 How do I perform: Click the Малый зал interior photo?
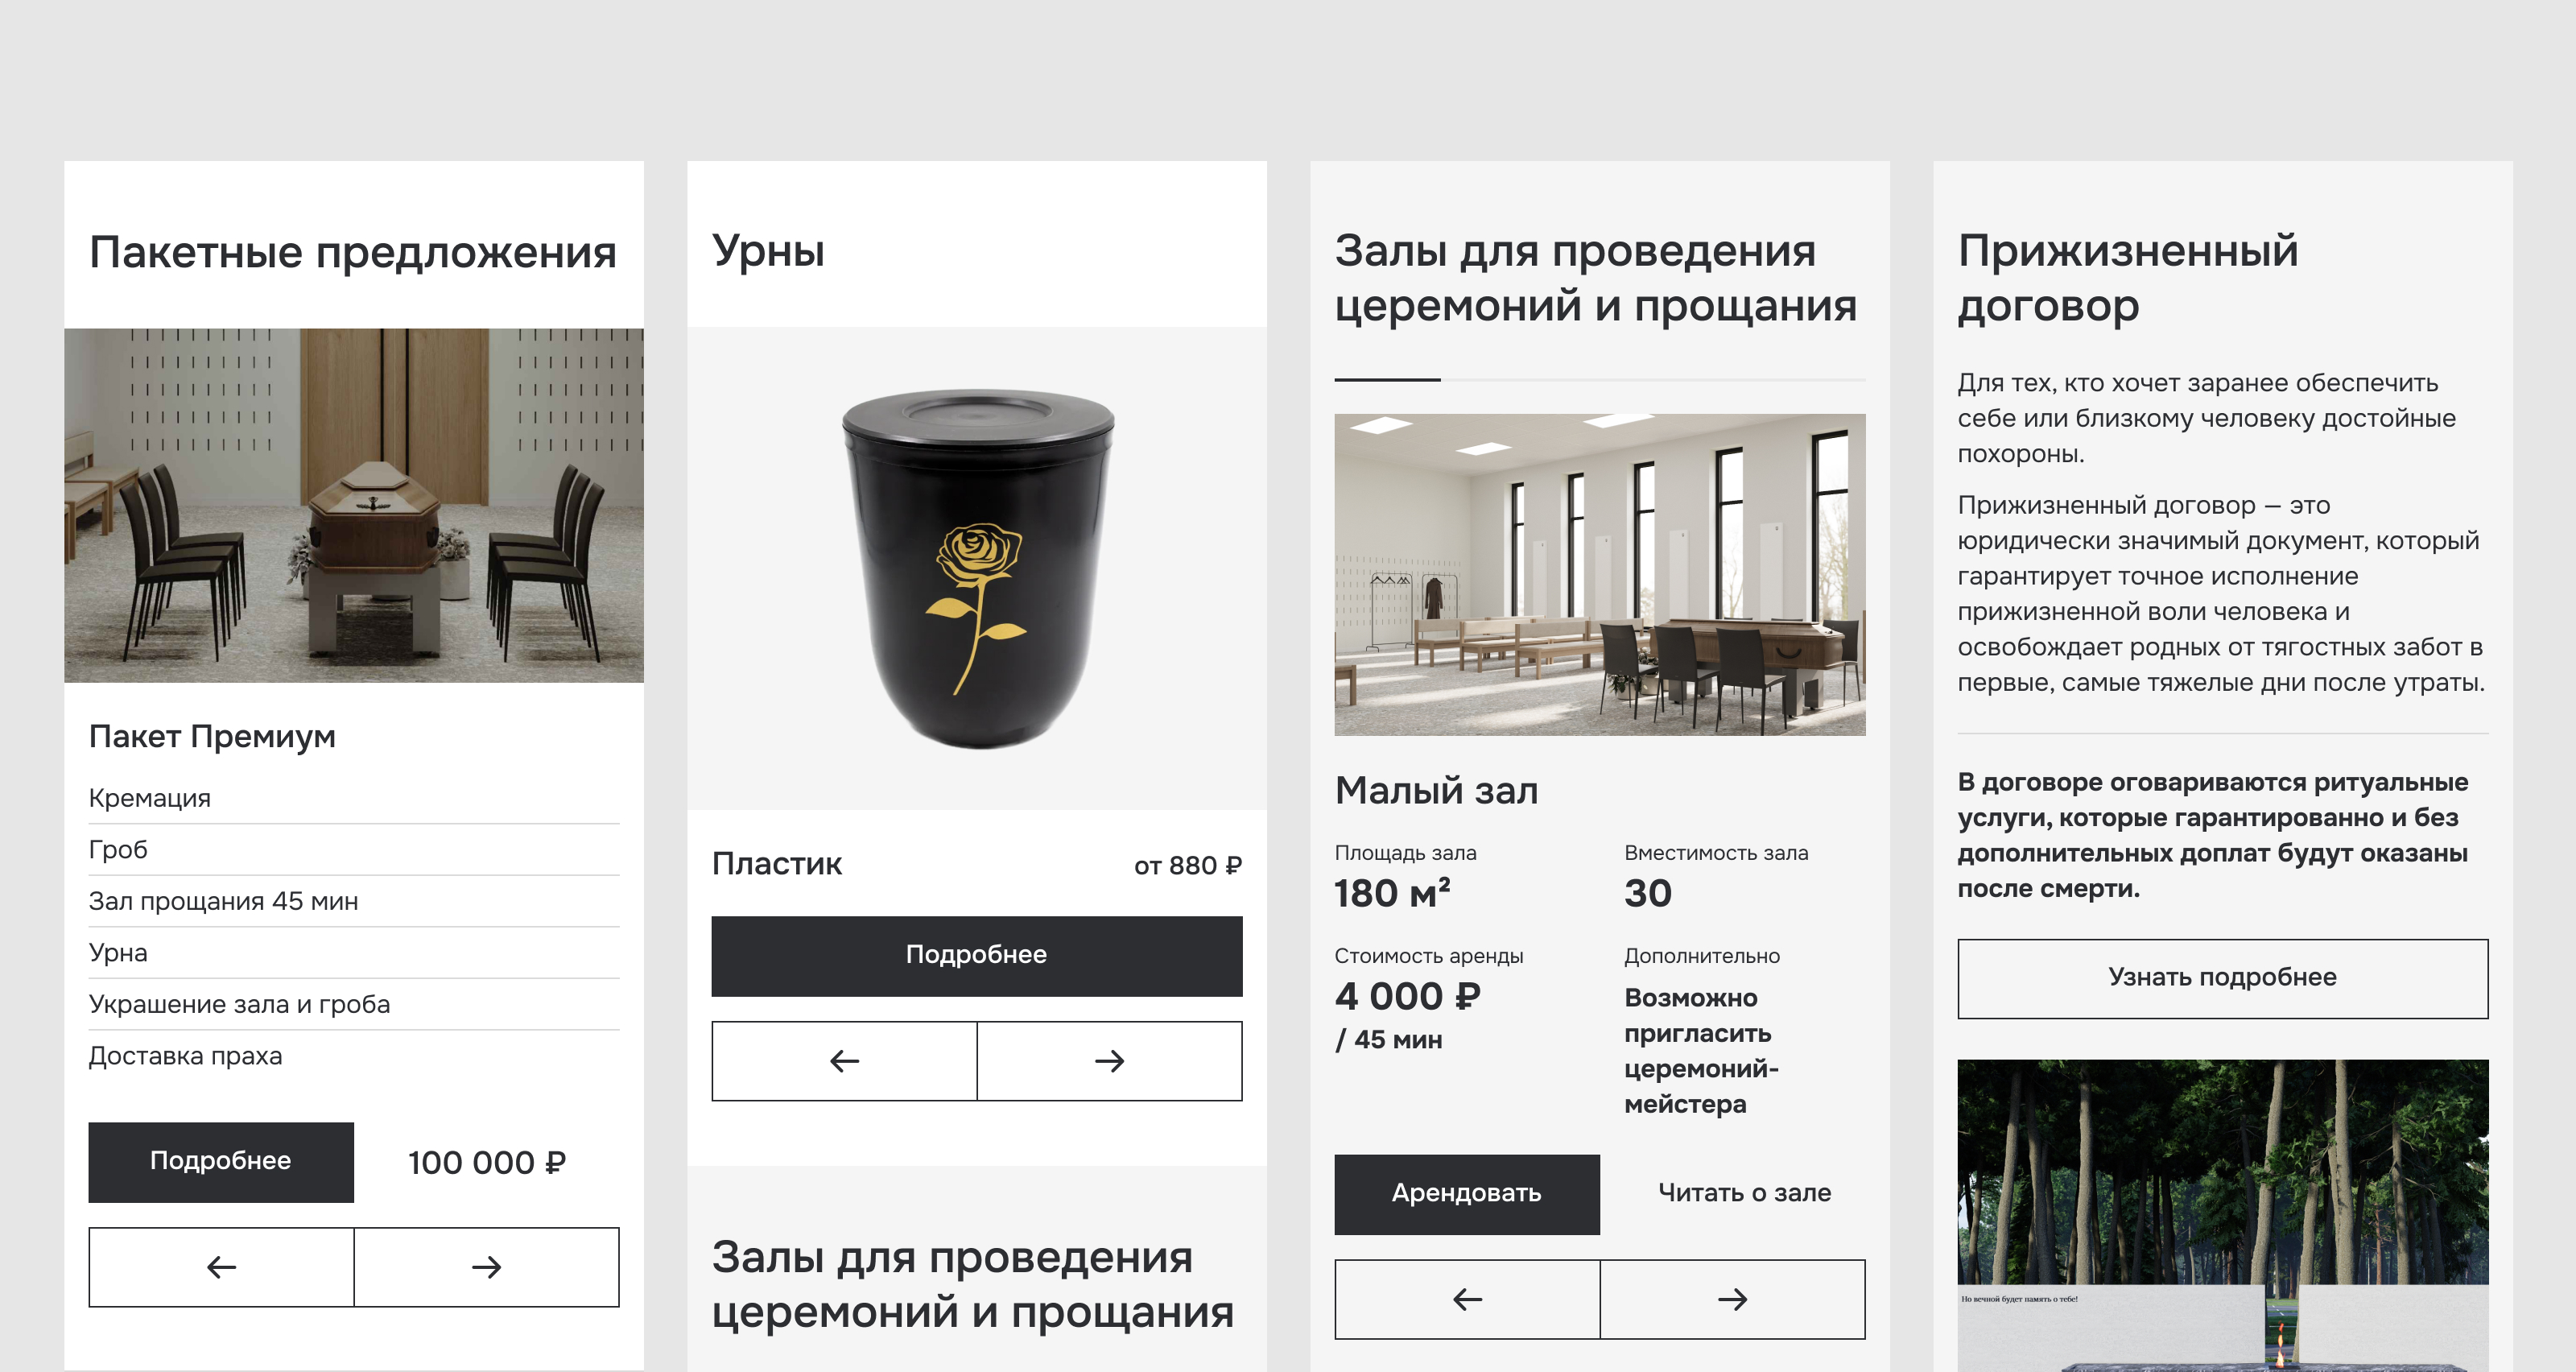1600,575
